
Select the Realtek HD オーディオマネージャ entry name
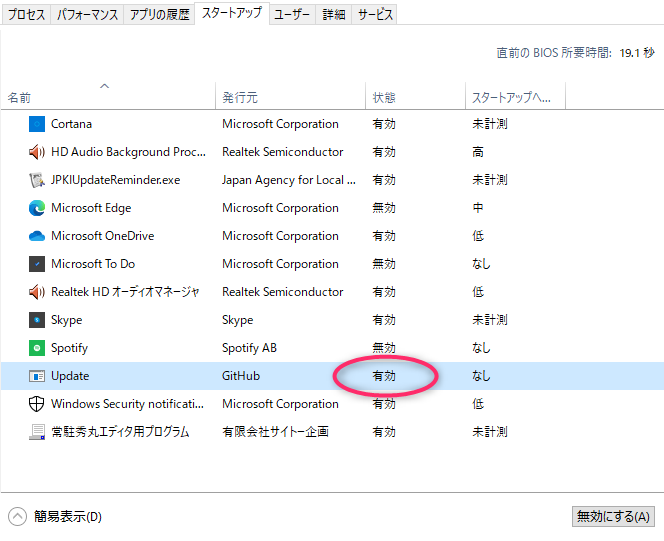[x=125, y=292]
